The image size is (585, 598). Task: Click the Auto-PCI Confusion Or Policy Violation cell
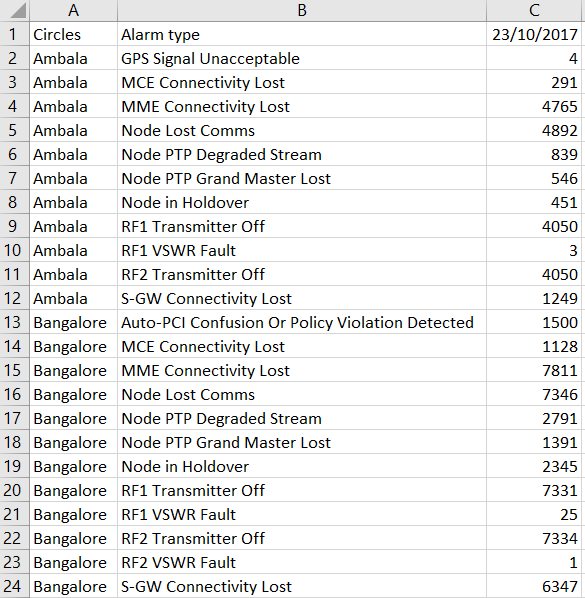(302, 322)
